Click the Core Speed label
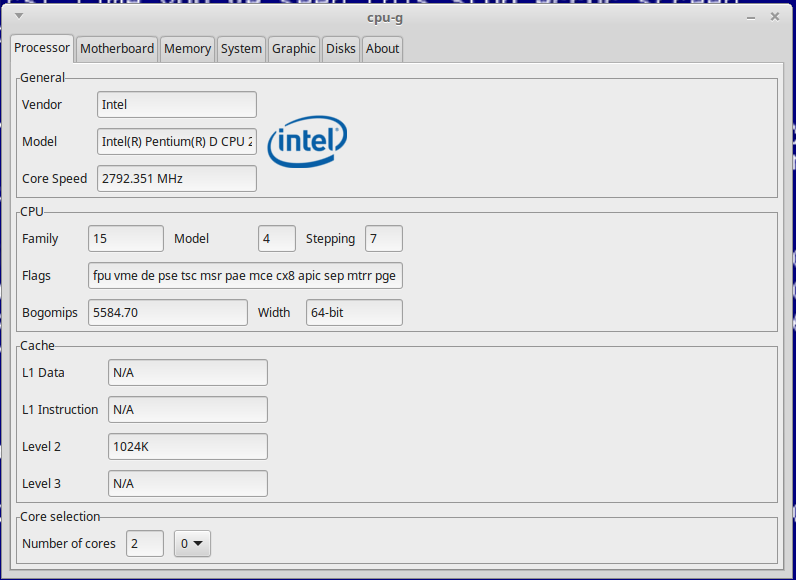796x580 pixels. click(x=54, y=179)
